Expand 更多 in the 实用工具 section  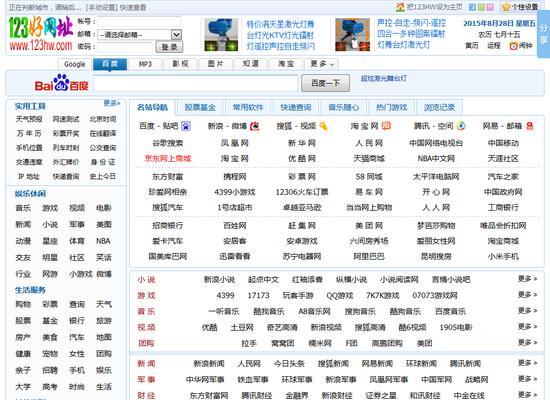click(112, 103)
